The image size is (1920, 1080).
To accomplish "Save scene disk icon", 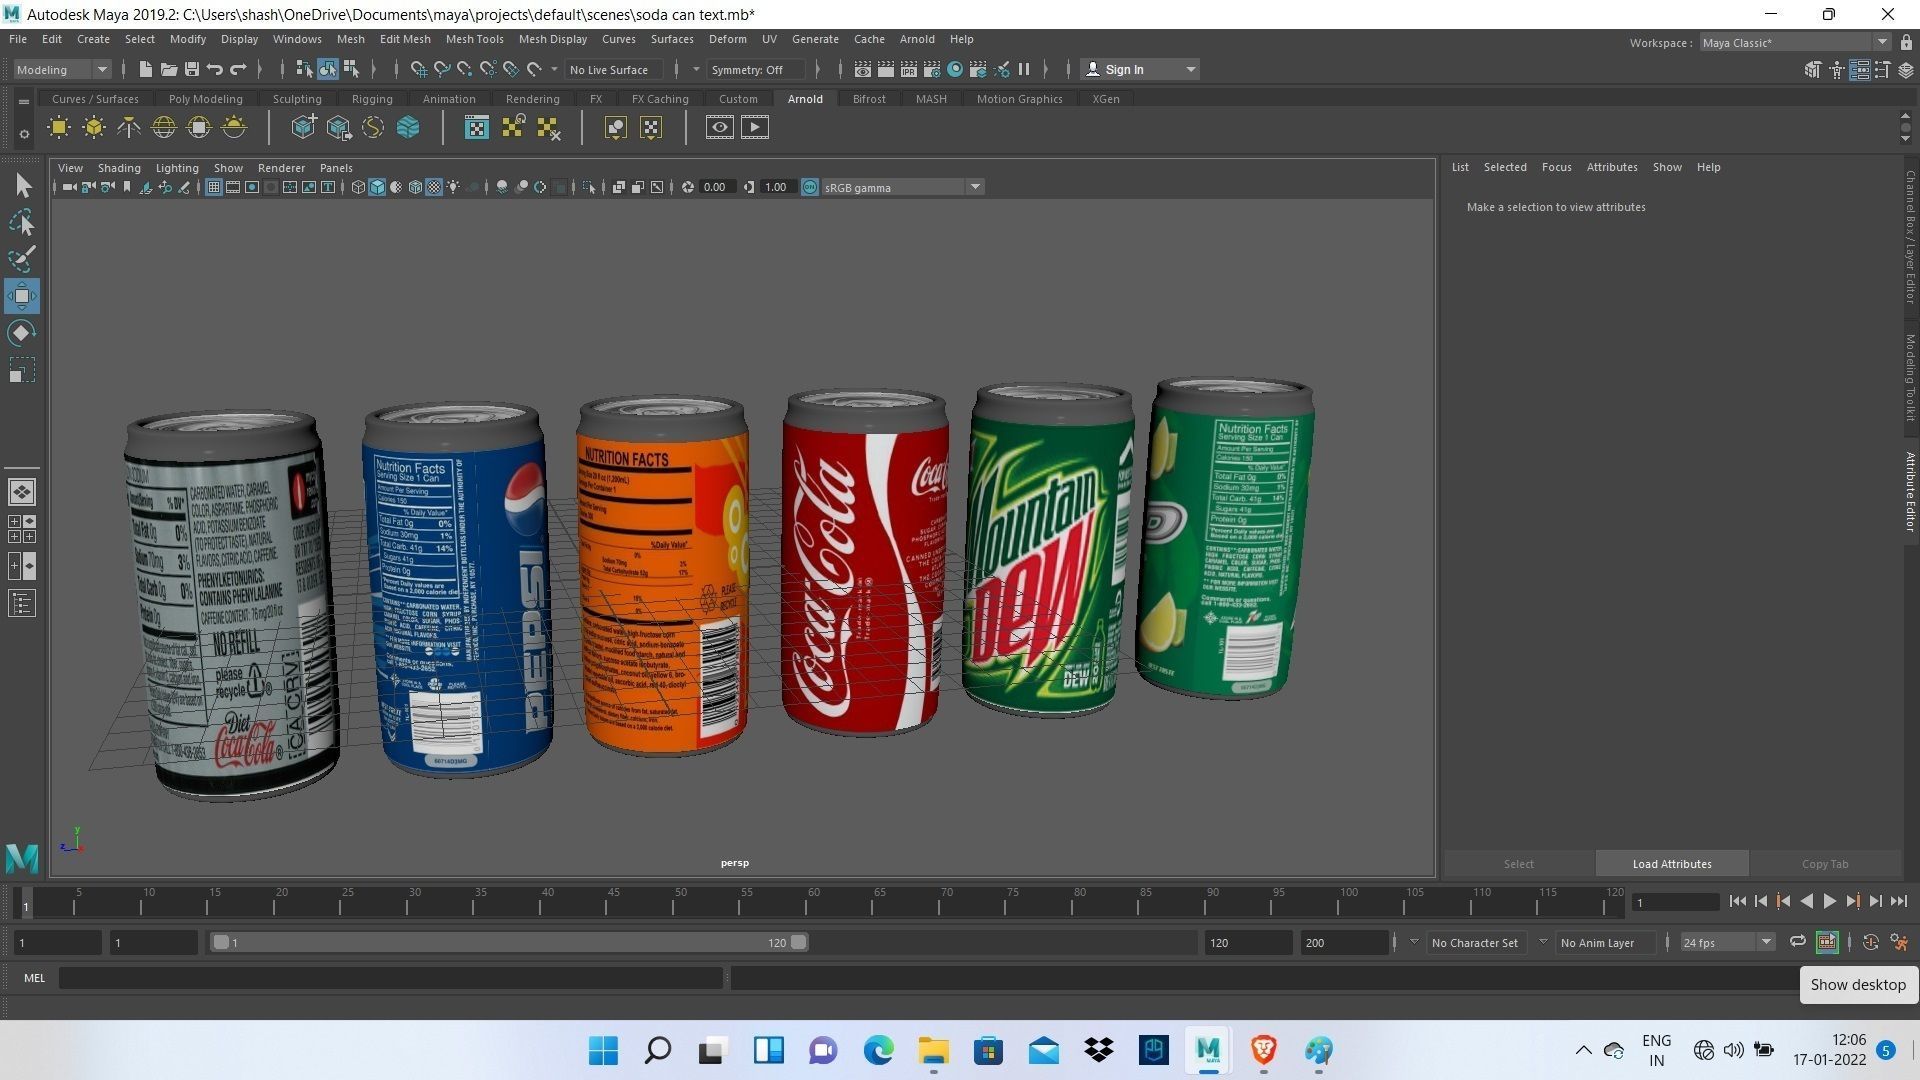I will point(191,69).
